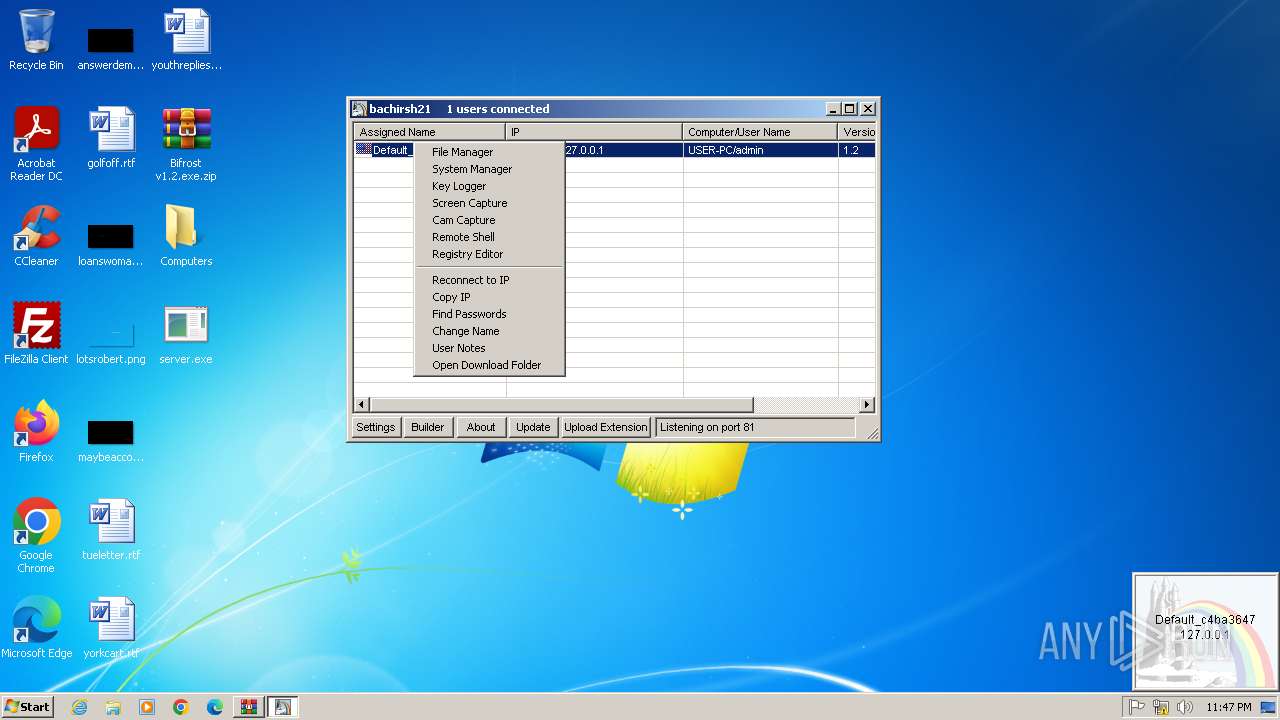Sort by Computer/User Name column header
1280x720 pixels.
761,132
